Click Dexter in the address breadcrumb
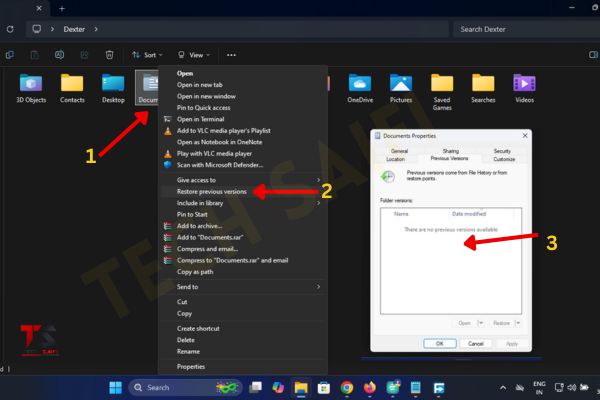This screenshot has width=600, height=400. click(x=74, y=29)
